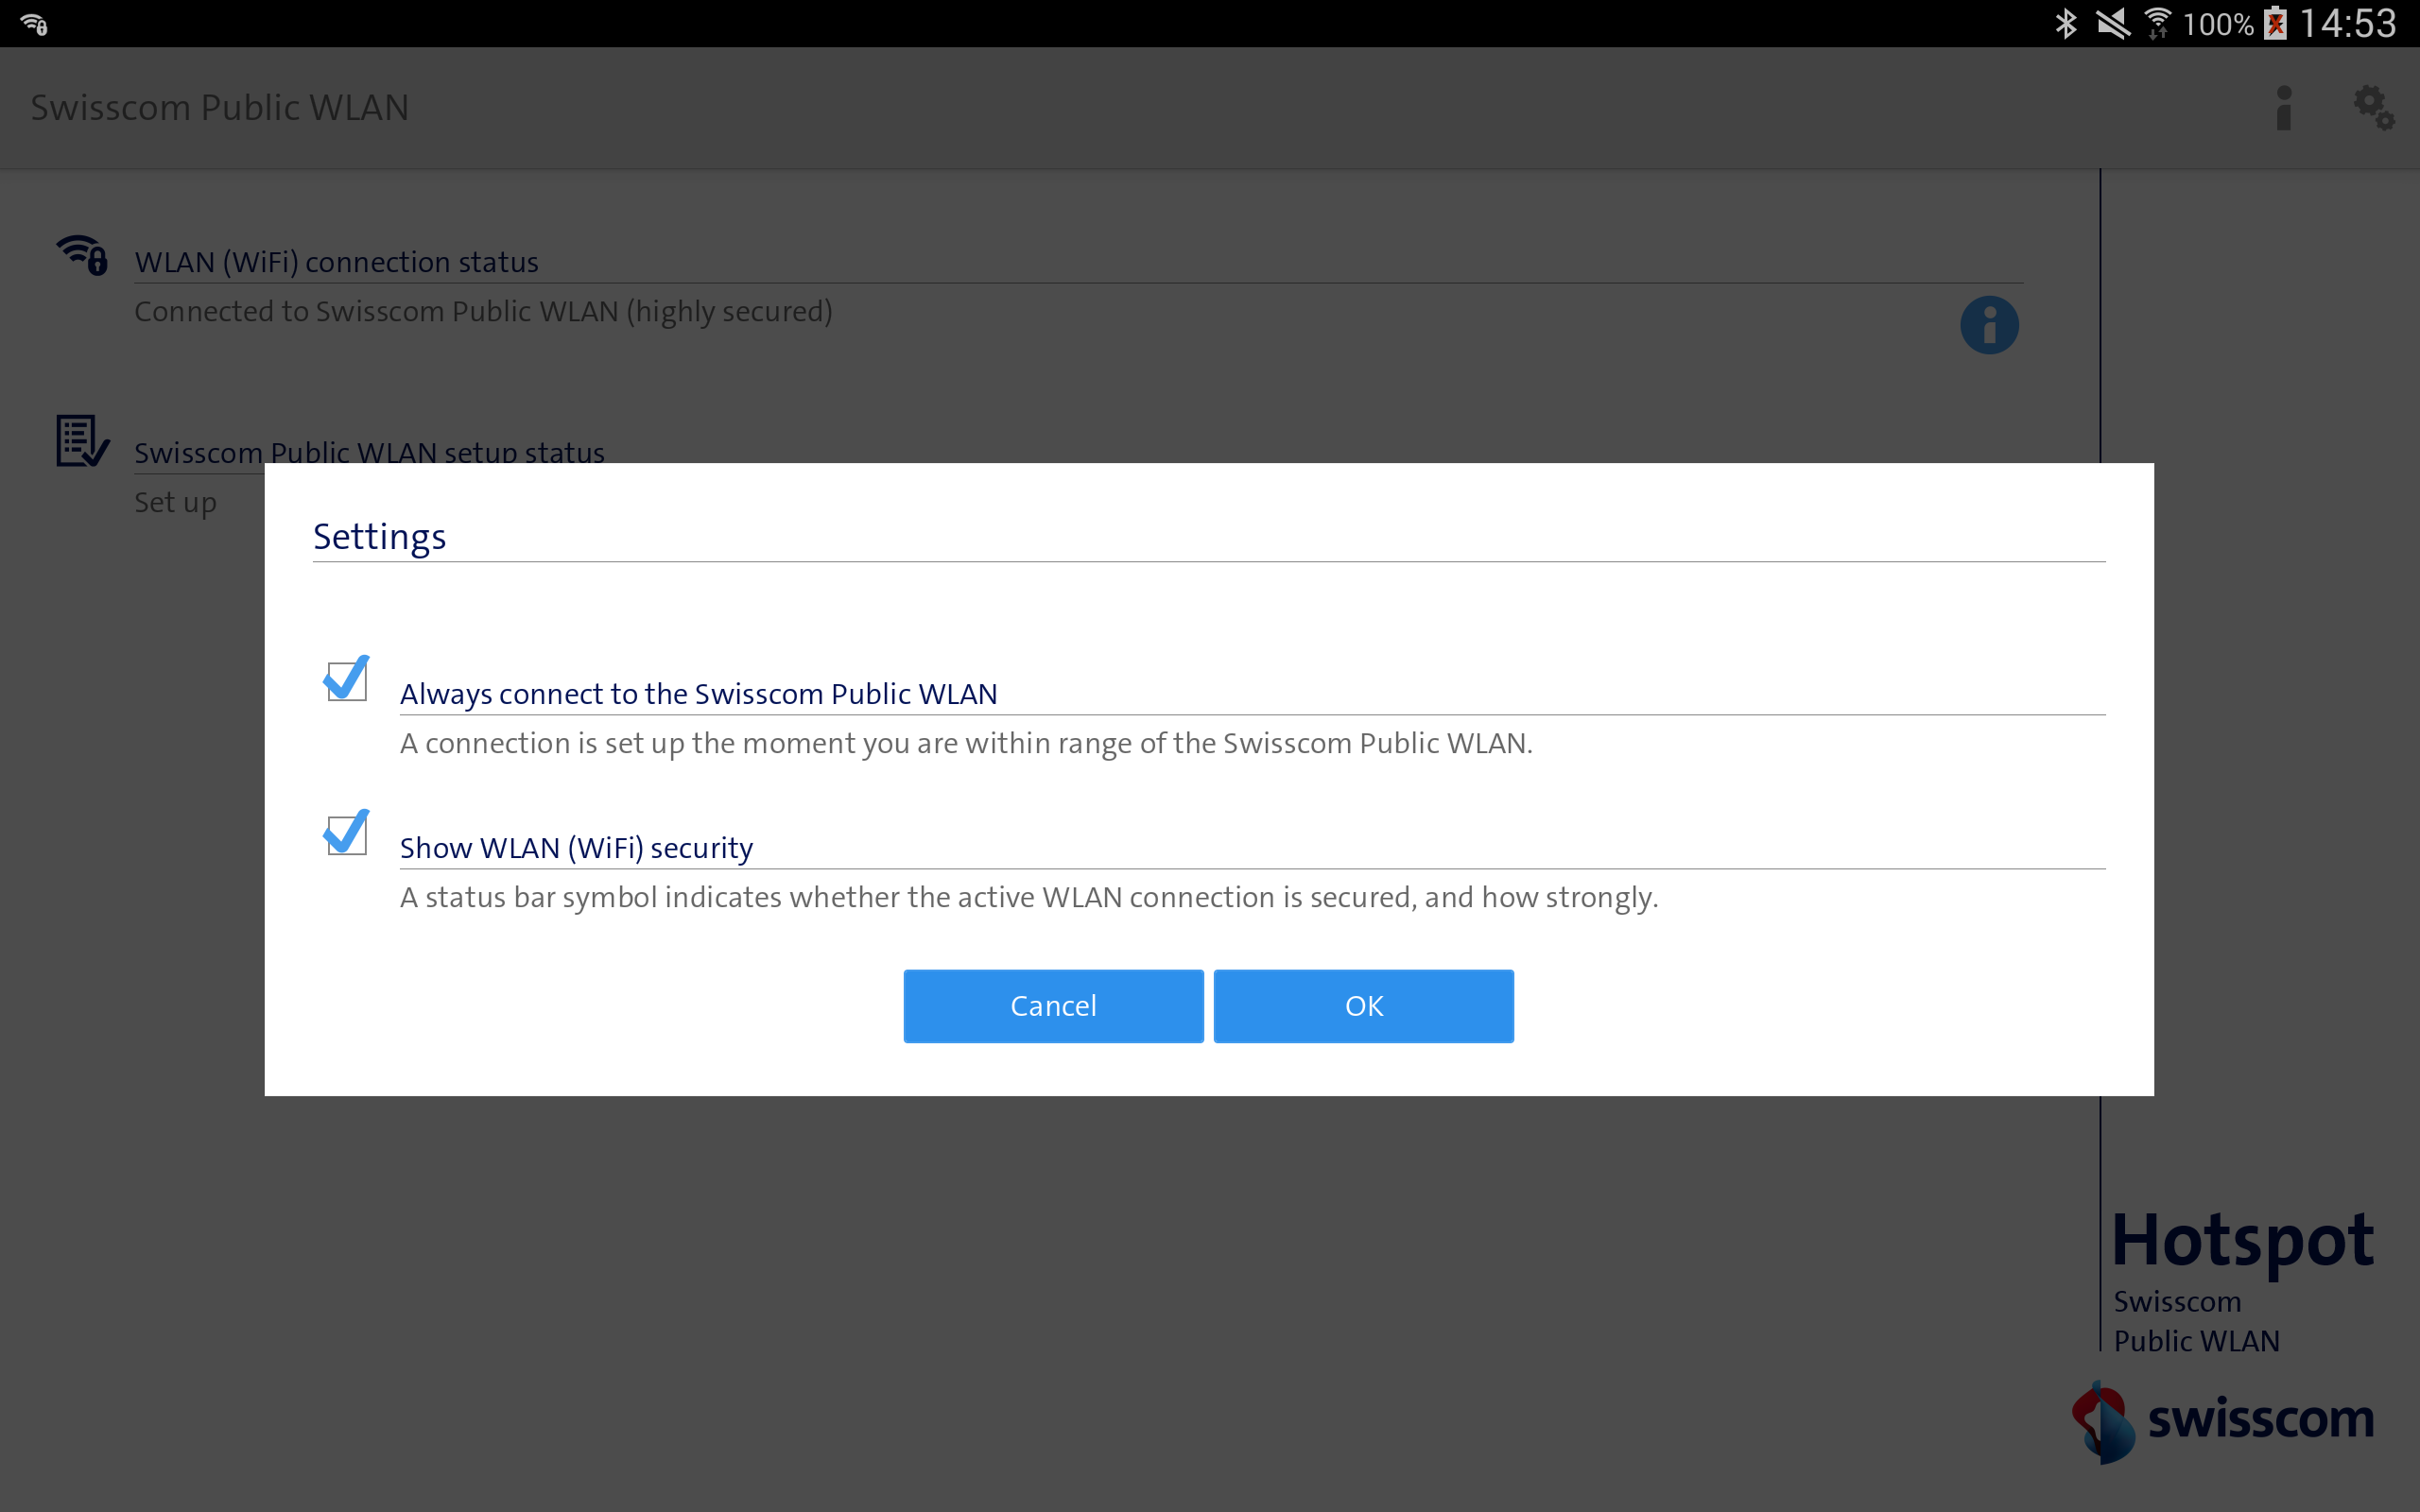
Task: Tap description about status bar symbol
Action: click(1029, 897)
